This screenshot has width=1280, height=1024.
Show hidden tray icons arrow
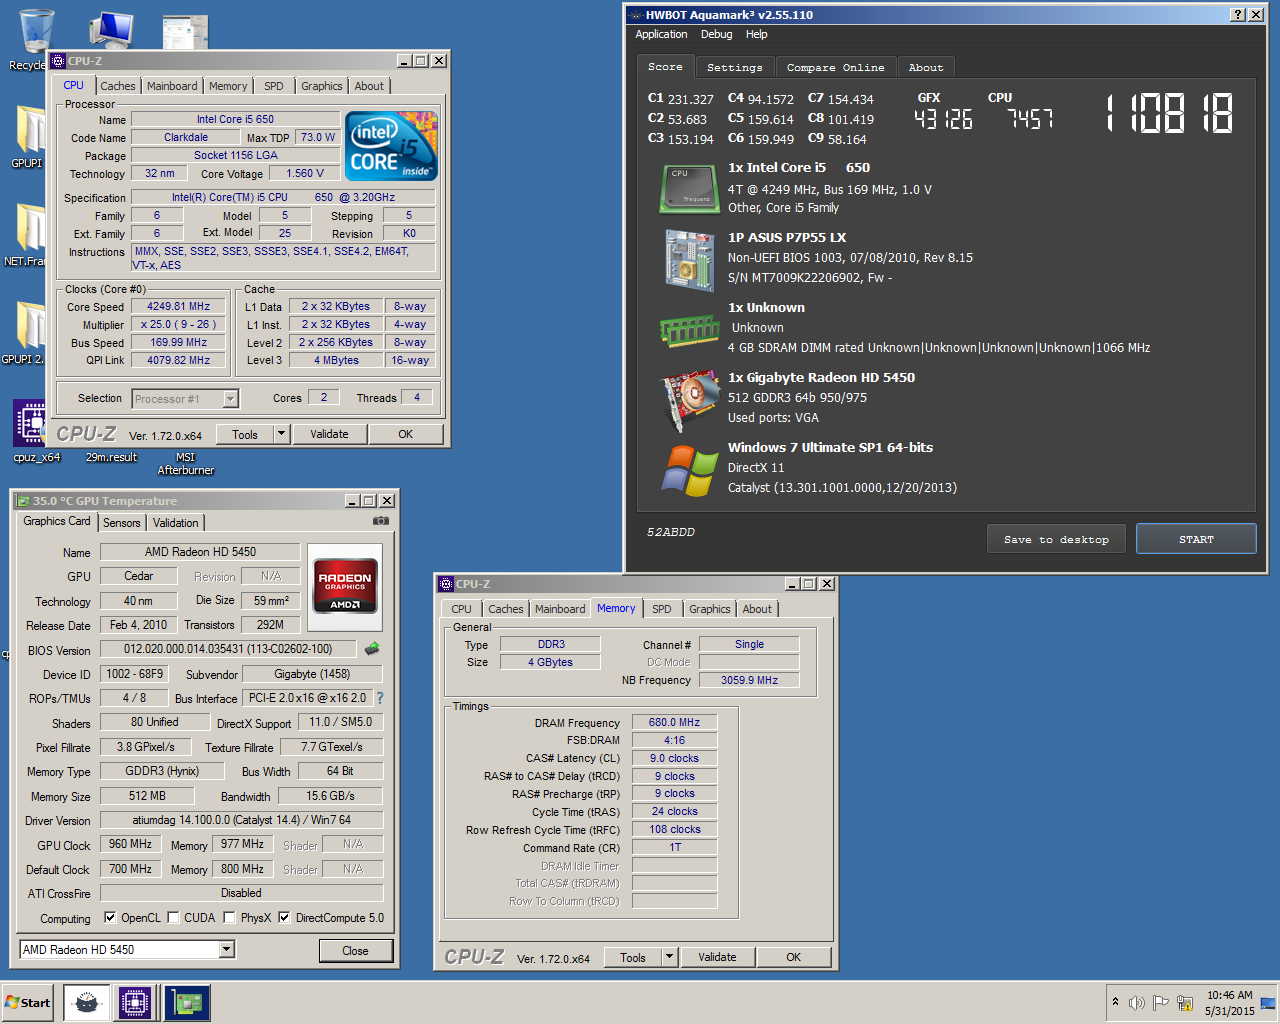click(x=1115, y=1001)
